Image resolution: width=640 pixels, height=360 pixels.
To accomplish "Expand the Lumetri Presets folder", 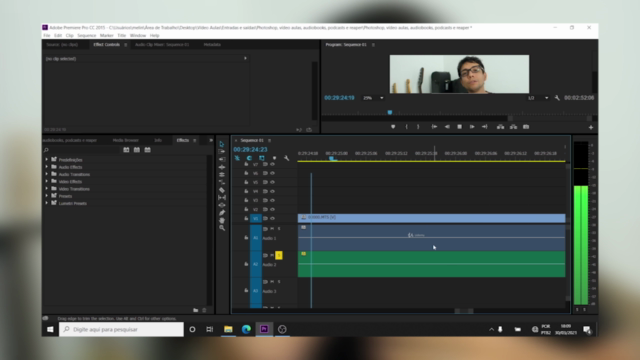I will click(x=47, y=203).
